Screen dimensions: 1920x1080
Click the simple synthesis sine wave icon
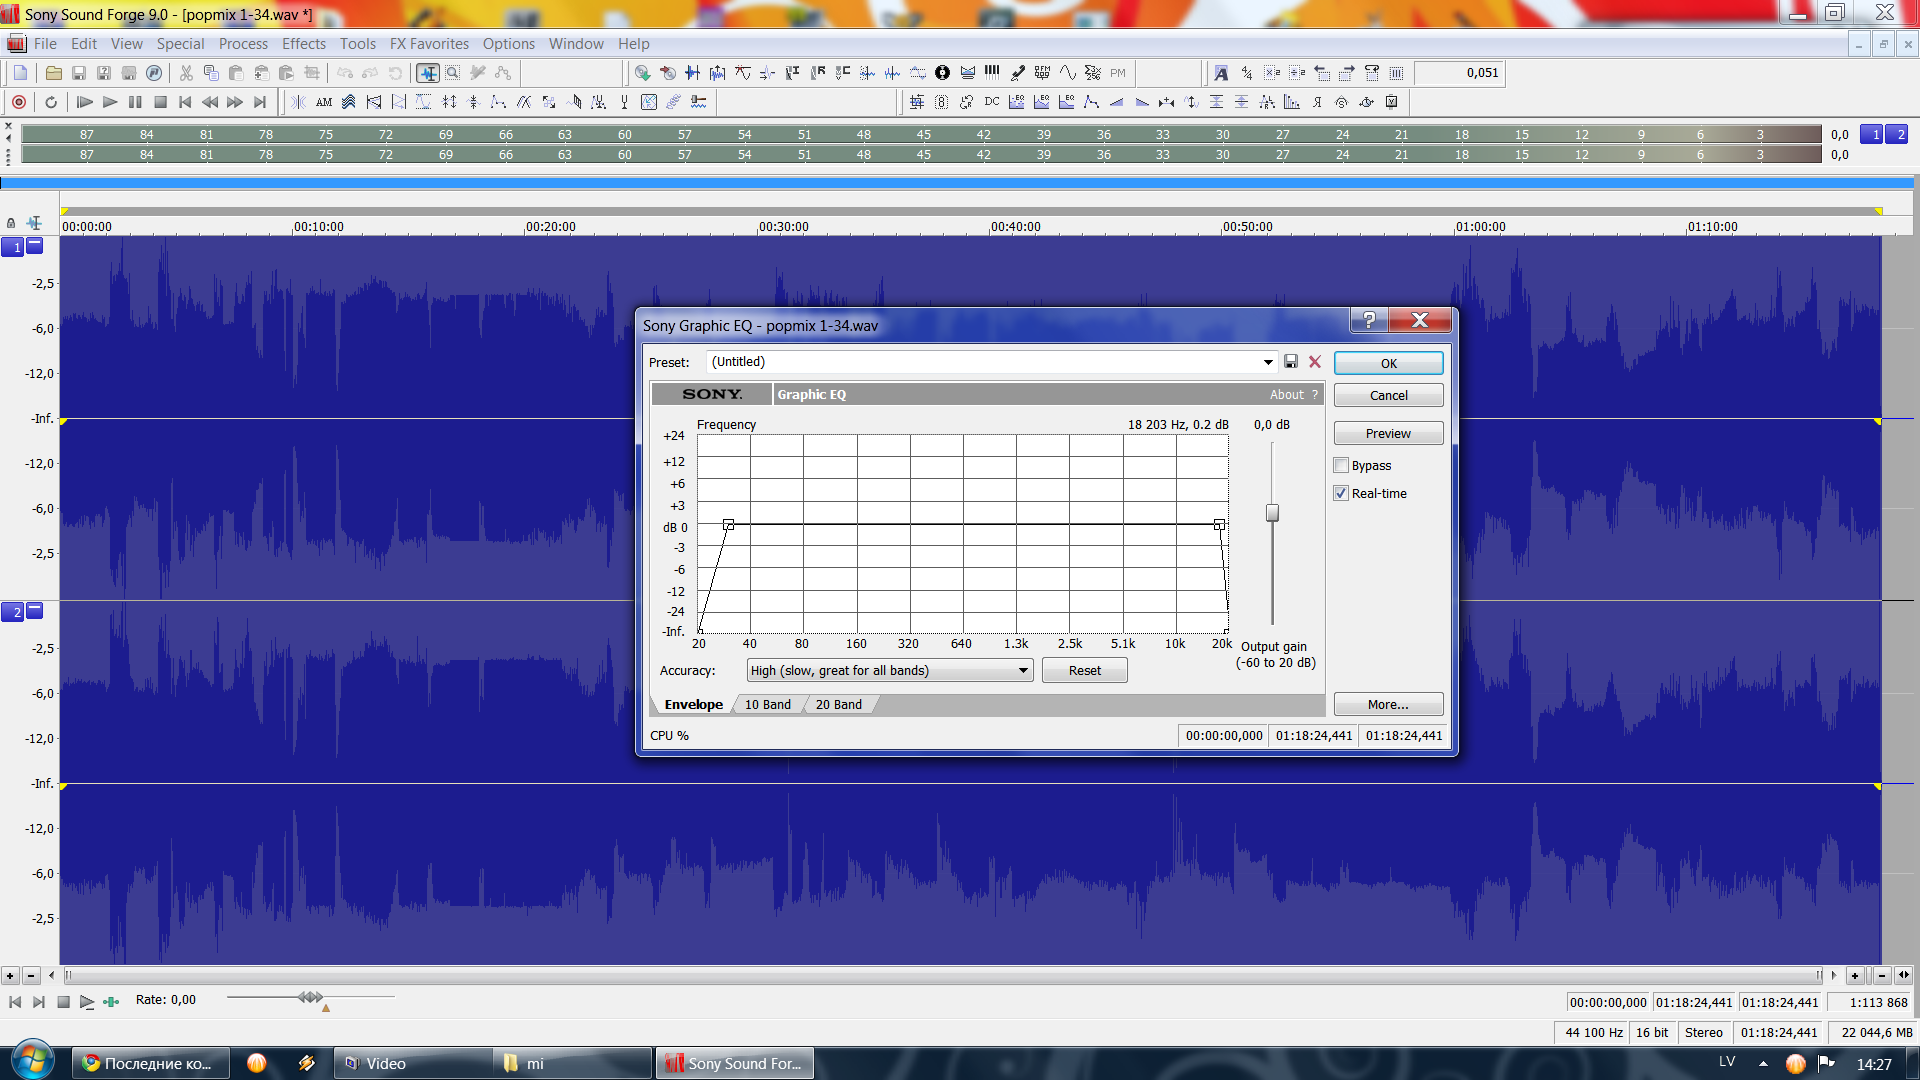pyautogui.click(x=1068, y=73)
